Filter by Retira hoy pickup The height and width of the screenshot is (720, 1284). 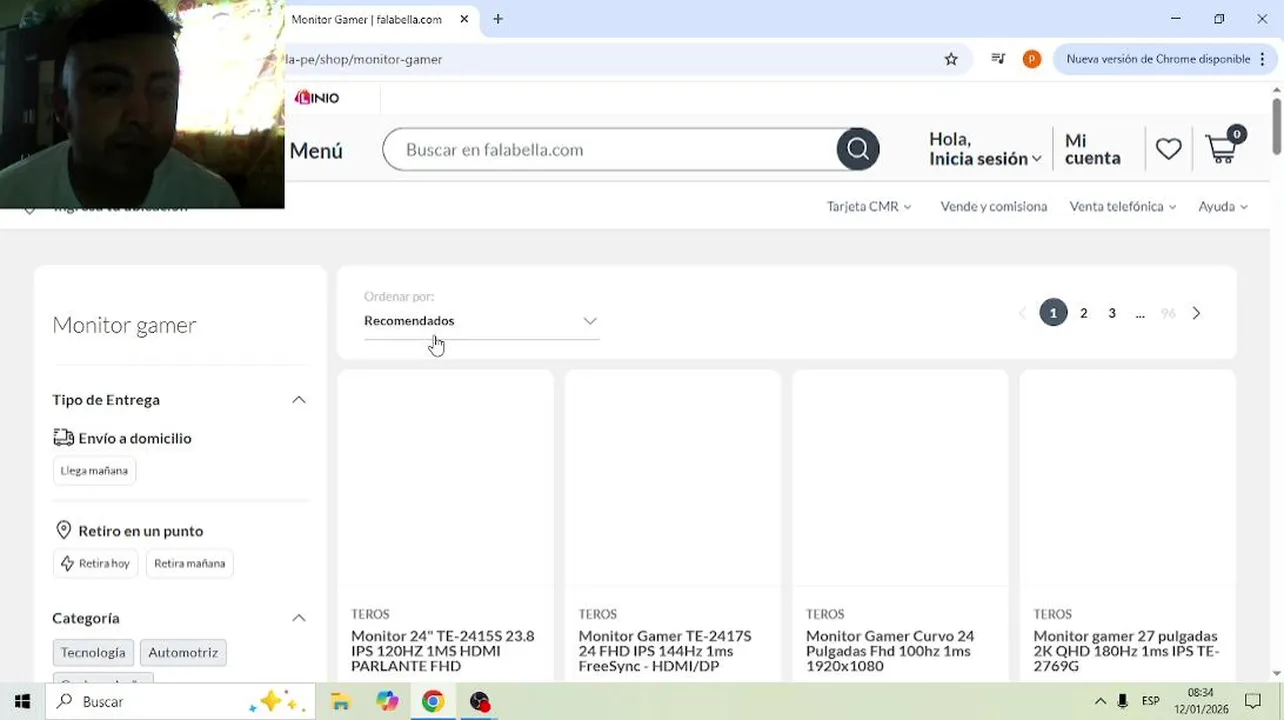tap(95, 563)
